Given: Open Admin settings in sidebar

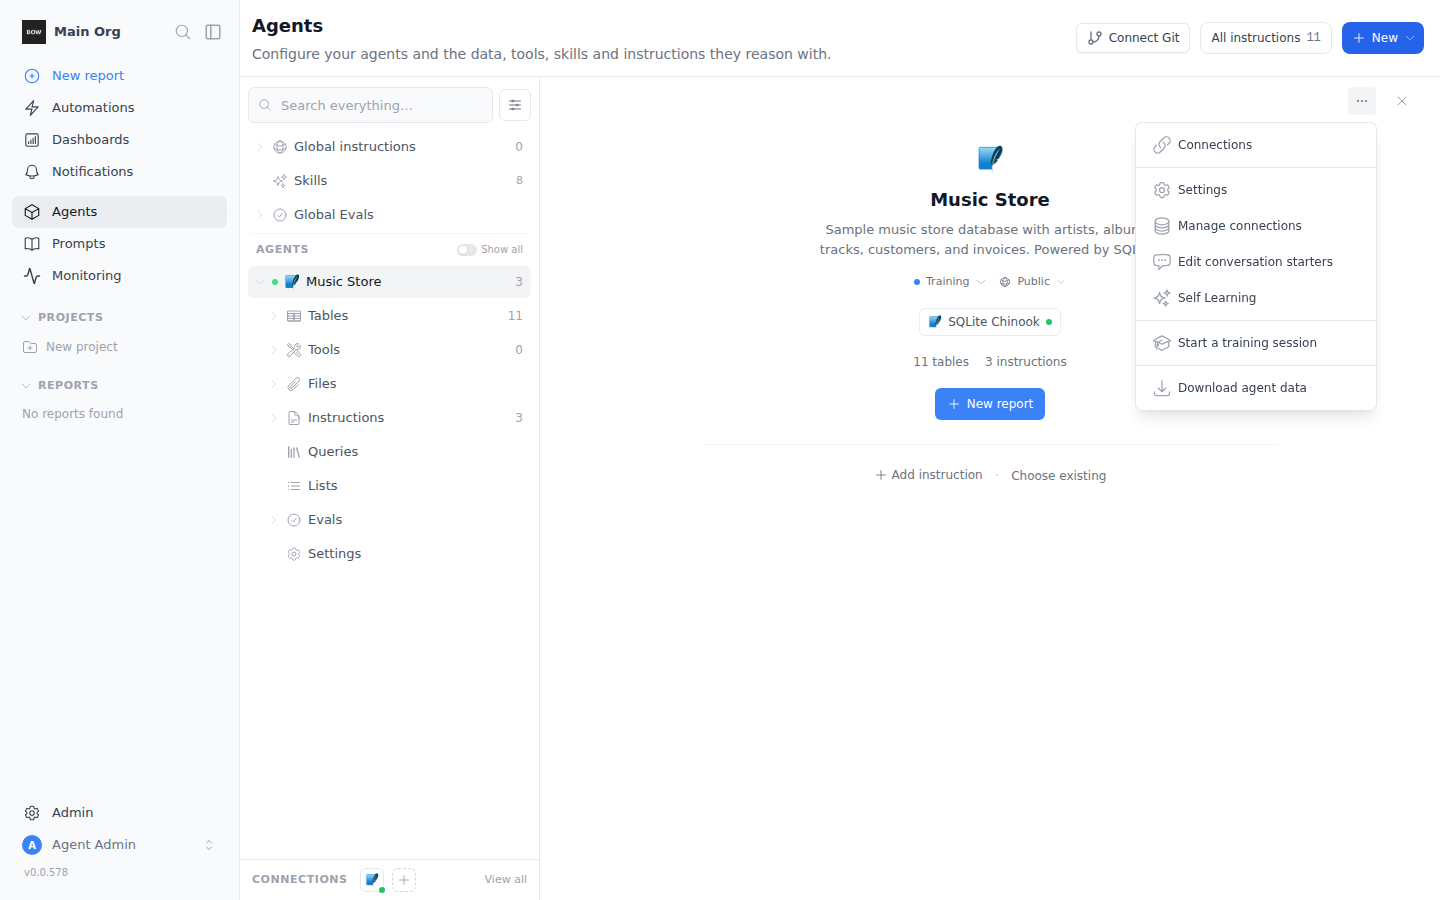Looking at the screenshot, I should coord(120,813).
